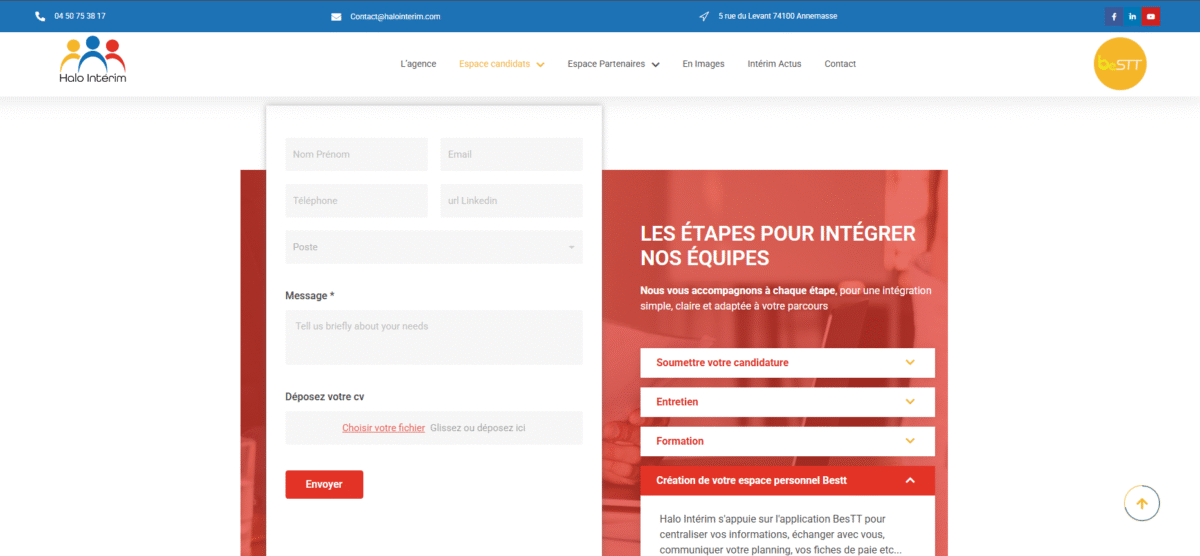Screen dimensions: 1200x556
Task: Open En Images menu item
Action: [703, 64]
